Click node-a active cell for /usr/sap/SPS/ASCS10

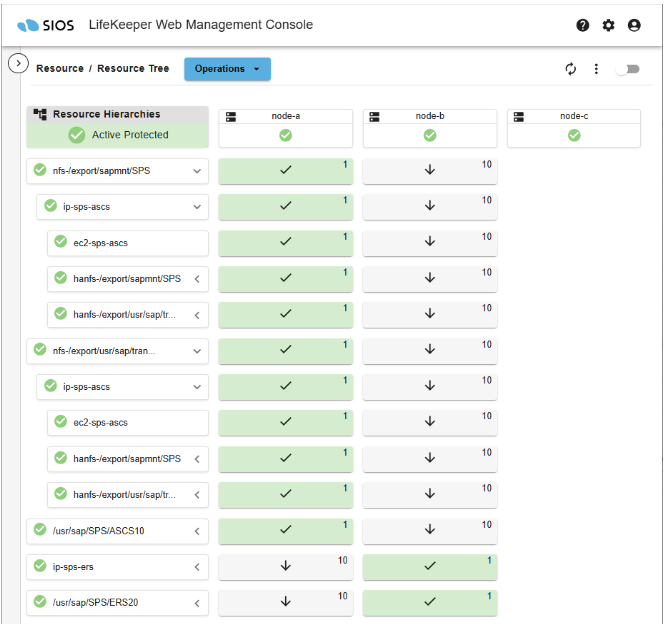(285, 530)
